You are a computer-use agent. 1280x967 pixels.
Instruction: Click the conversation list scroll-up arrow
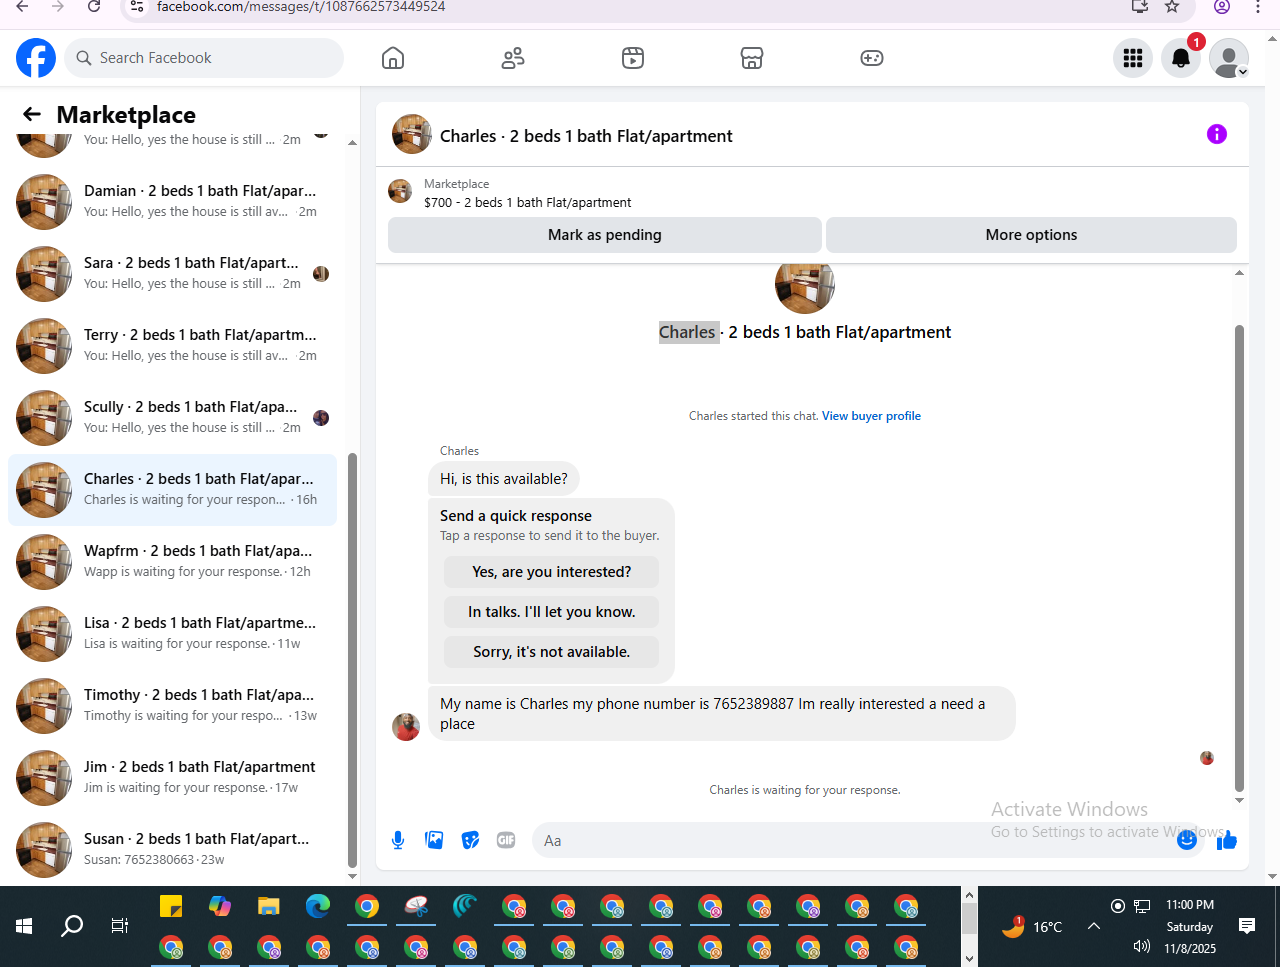[x=352, y=143]
